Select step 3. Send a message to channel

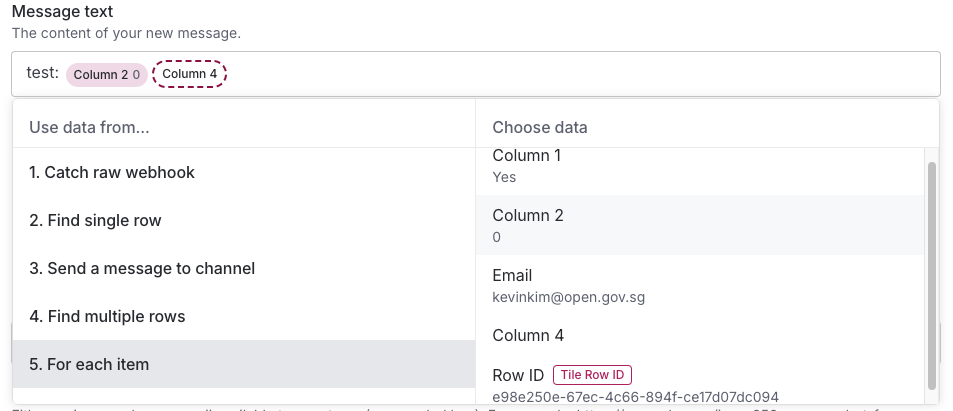coord(142,268)
